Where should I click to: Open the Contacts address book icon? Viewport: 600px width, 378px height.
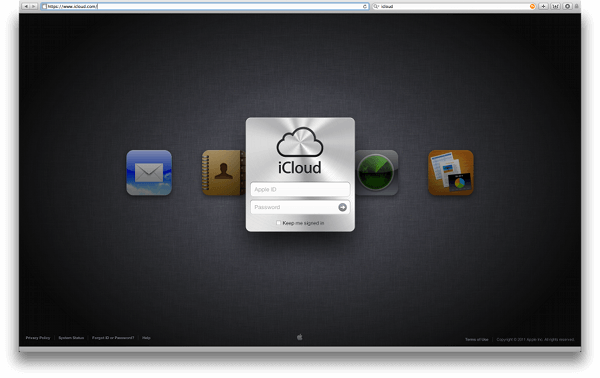click(223, 173)
